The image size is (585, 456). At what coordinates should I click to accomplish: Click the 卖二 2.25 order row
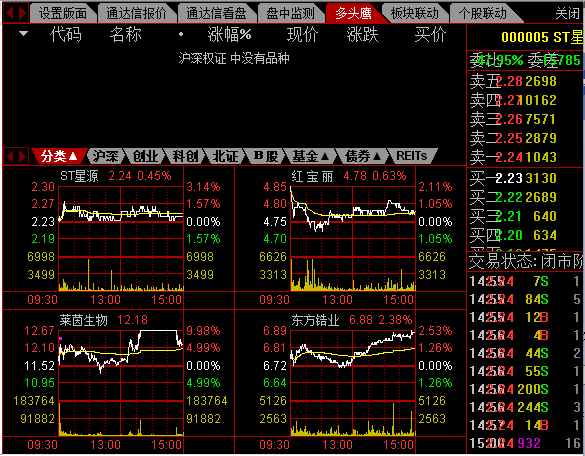(524, 138)
